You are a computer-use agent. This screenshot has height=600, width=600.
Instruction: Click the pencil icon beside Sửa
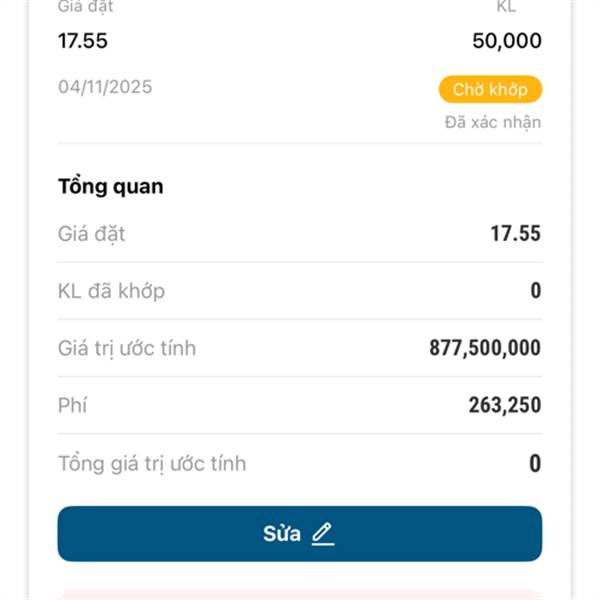point(322,534)
